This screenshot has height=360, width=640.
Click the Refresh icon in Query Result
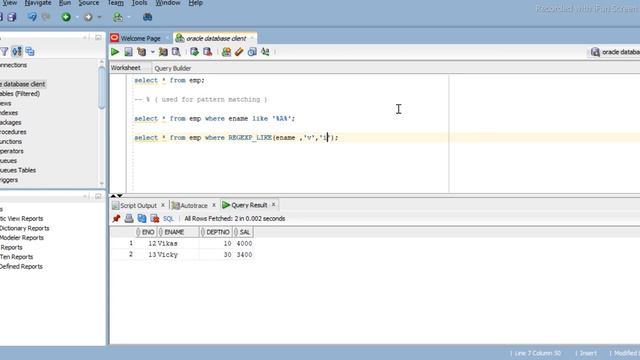142,218
